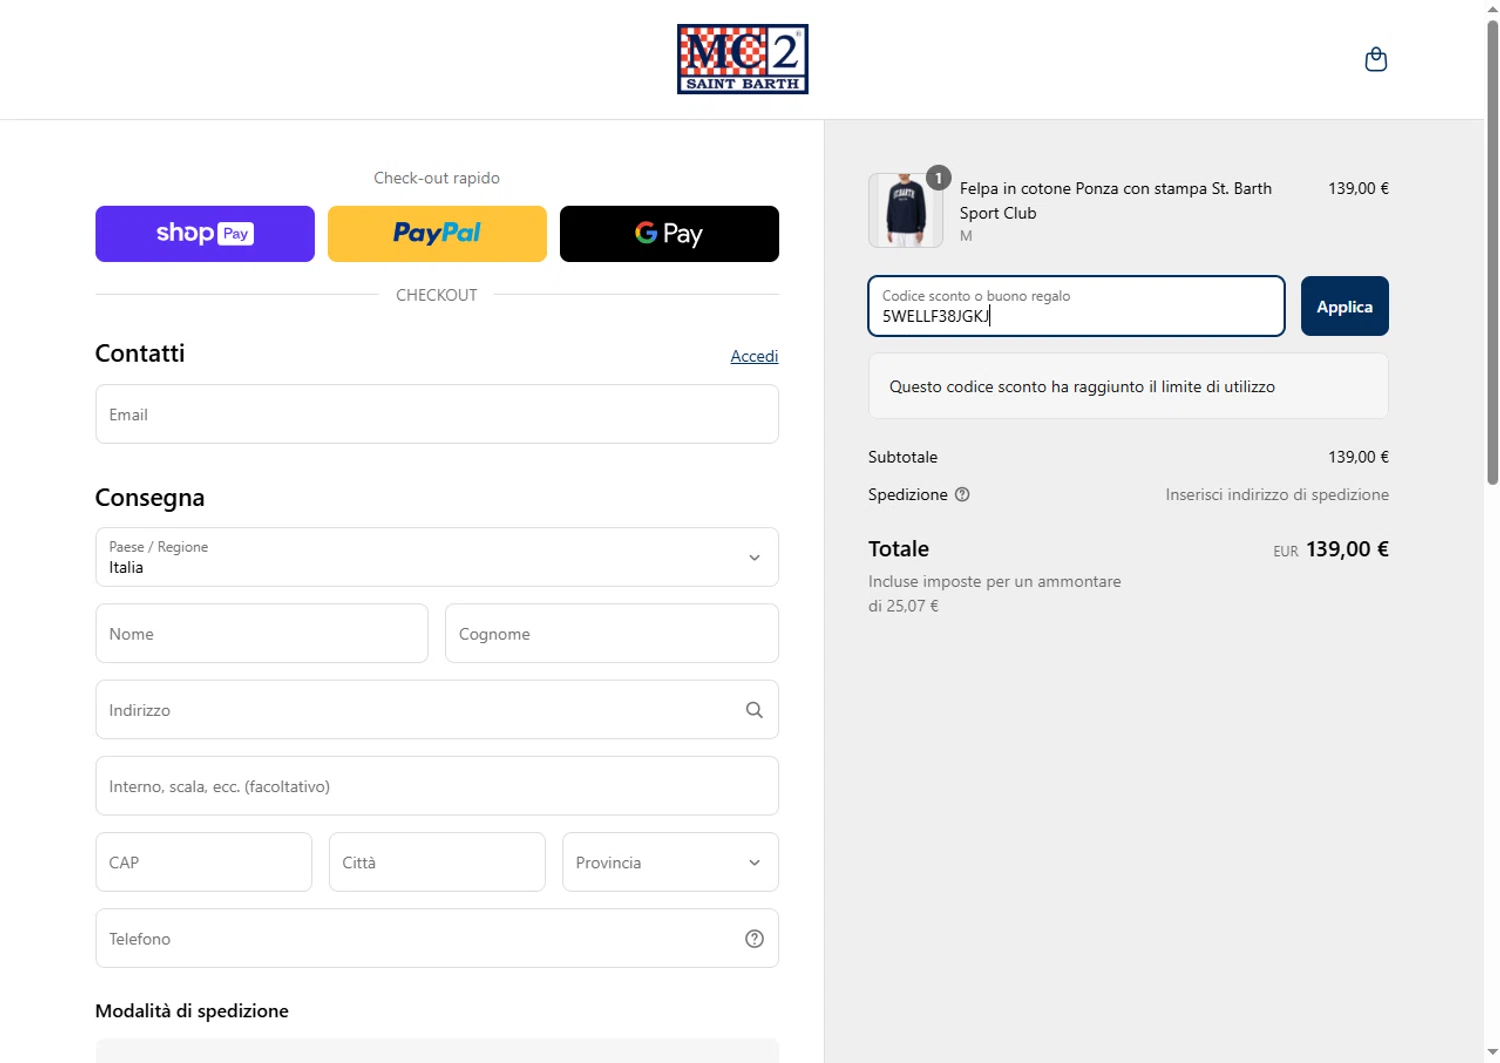Click the 'Inserisci indirizzo di spedizione' text
1500x1063 pixels.
(1277, 494)
